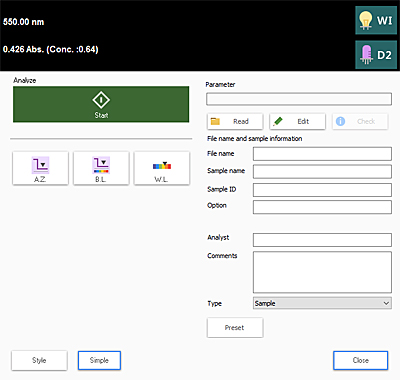Click the 0.426 Abs. reading
Viewport: 400px width, 380px height.
coord(51,49)
